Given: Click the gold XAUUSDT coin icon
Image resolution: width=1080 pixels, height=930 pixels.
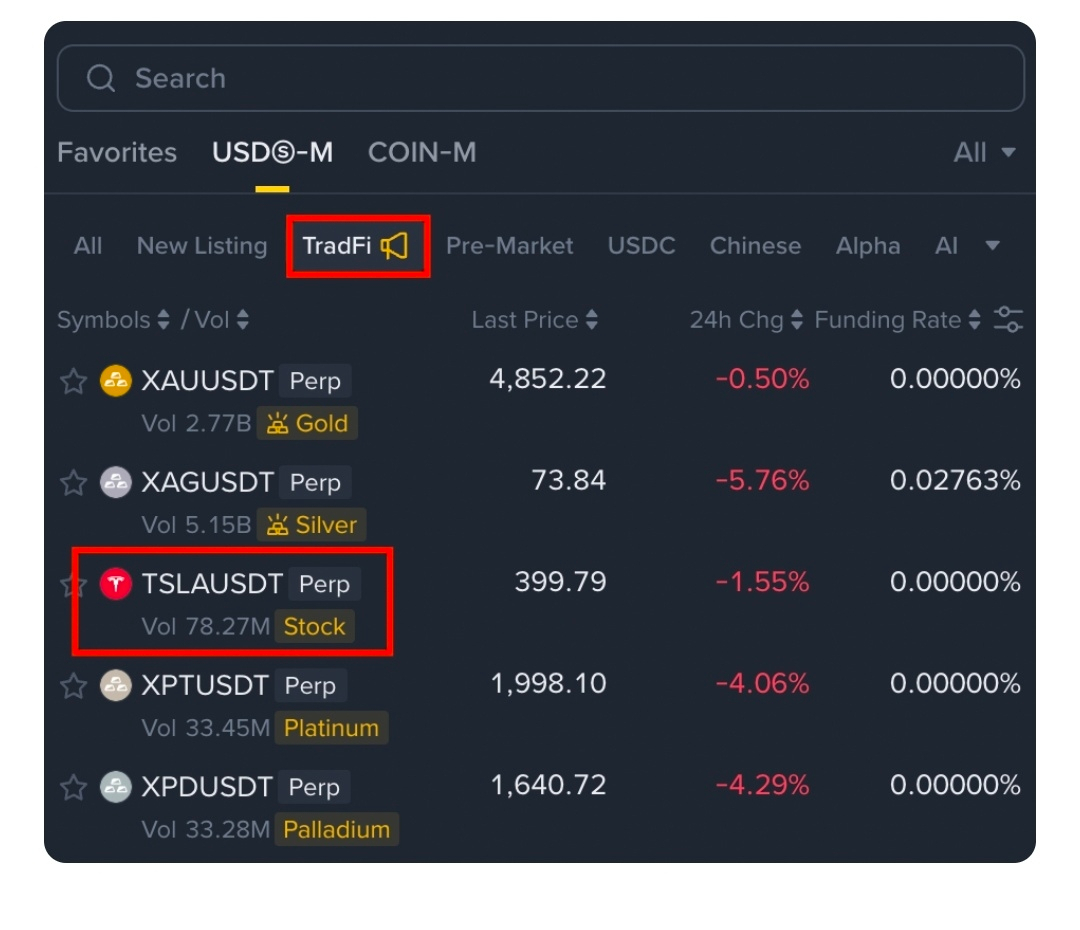Looking at the screenshot, I should (116, 381).
